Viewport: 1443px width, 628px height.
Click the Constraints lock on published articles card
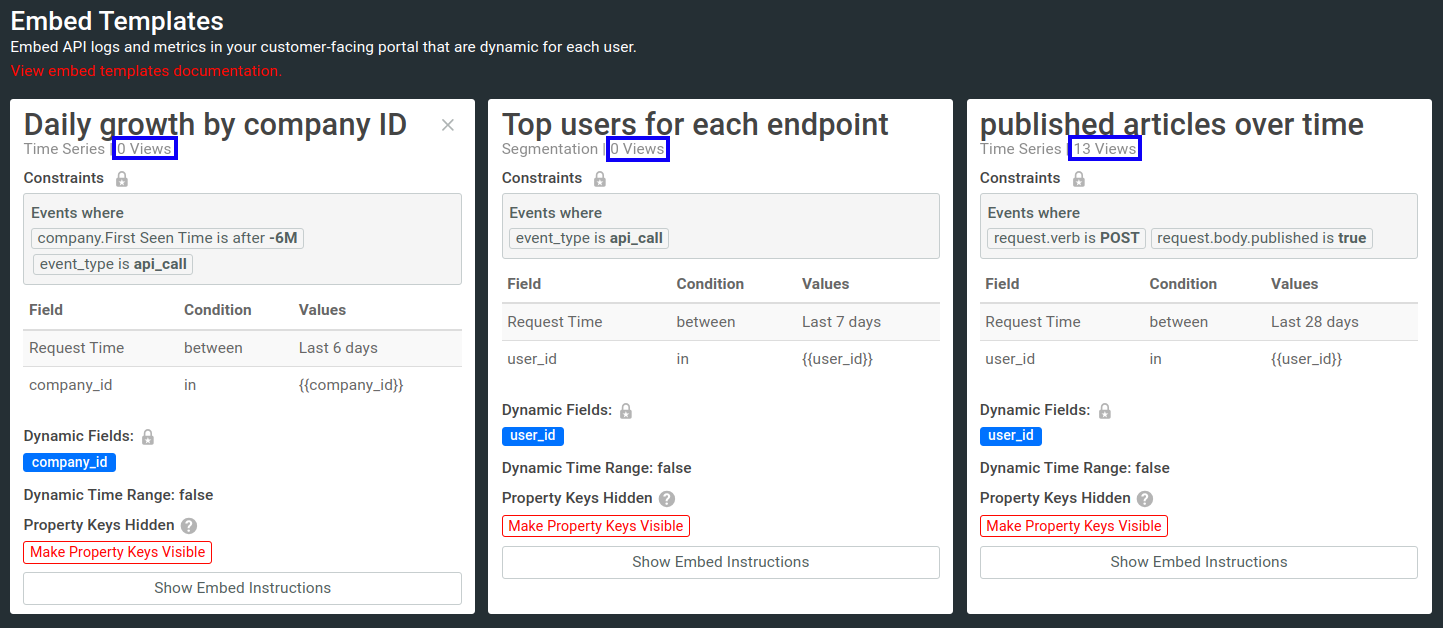1077,178
